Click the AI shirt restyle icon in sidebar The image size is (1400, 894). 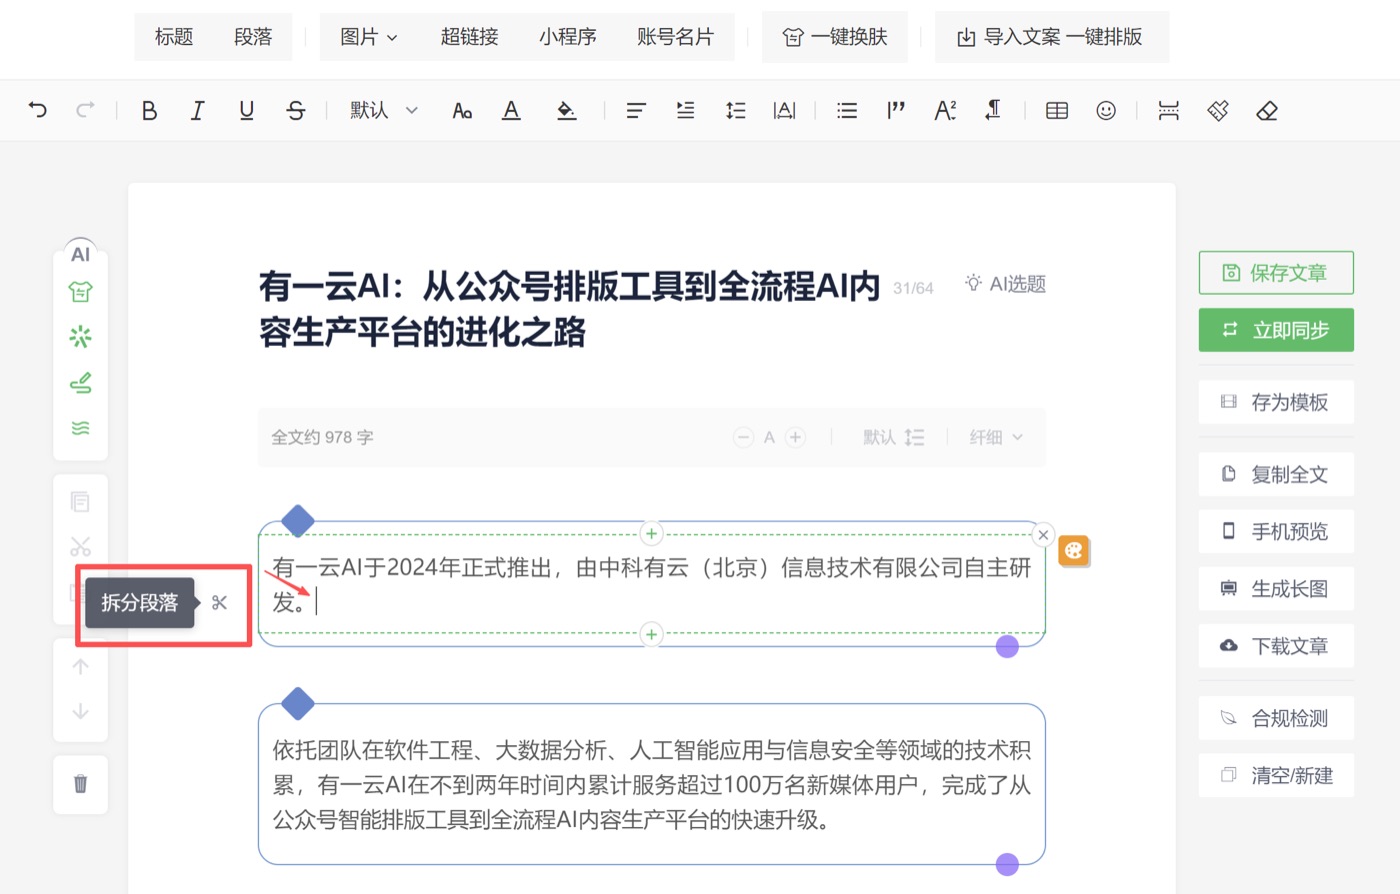click(81, 291)
